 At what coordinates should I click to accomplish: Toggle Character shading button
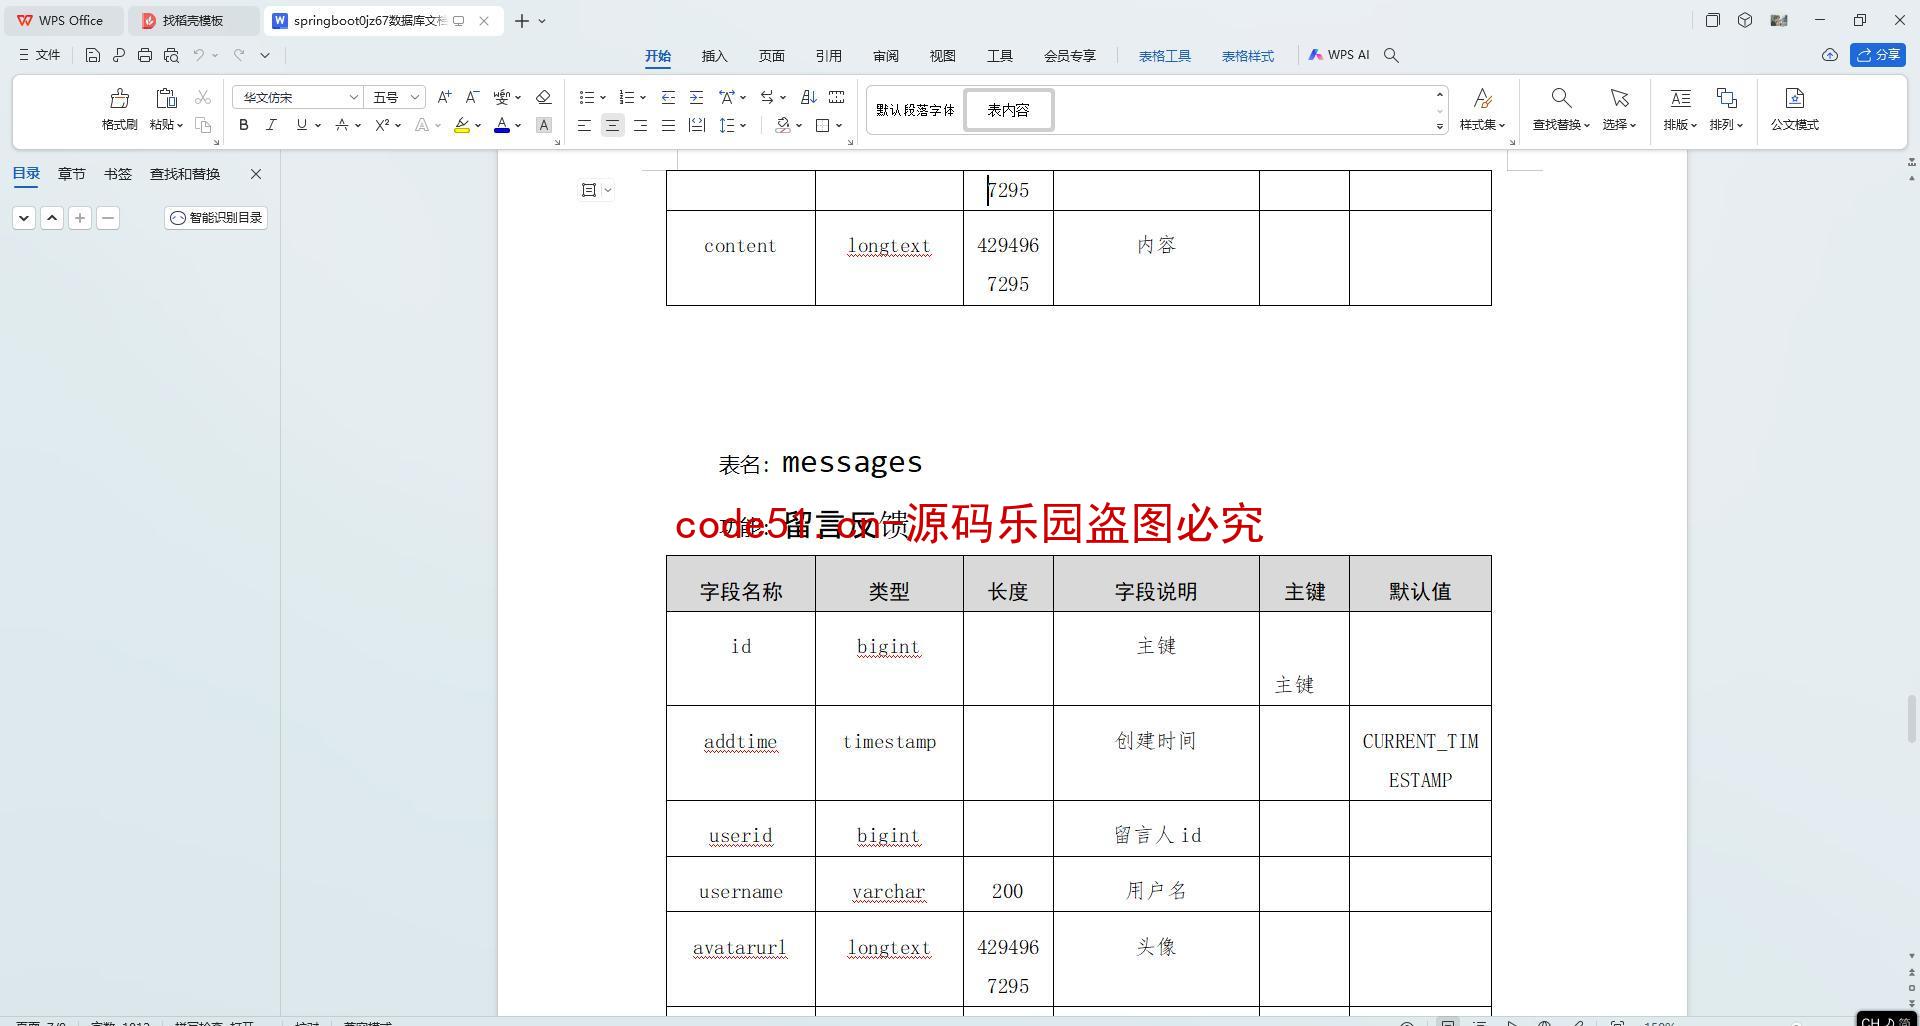point(544,125)
